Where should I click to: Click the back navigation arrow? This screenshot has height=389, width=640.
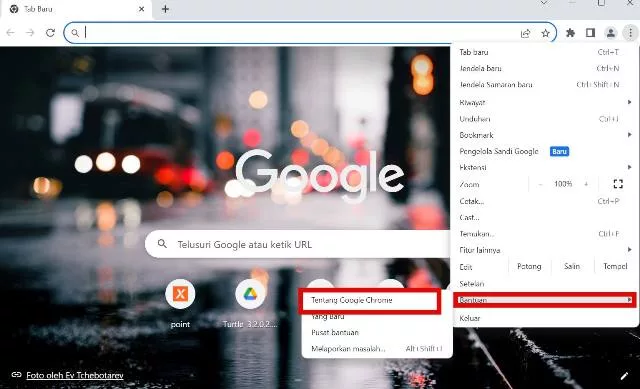click(x=11, y=33)
